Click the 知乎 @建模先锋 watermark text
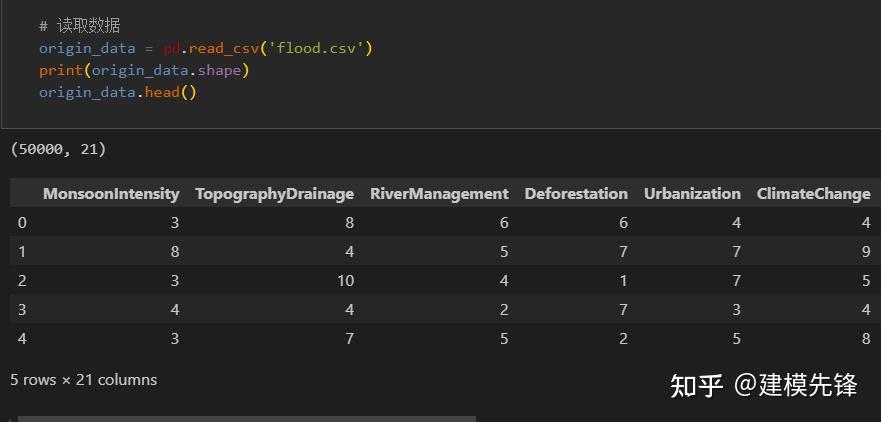Image resolution: width=881 pixels, height=422 pixels. click(x=763, y=385)
